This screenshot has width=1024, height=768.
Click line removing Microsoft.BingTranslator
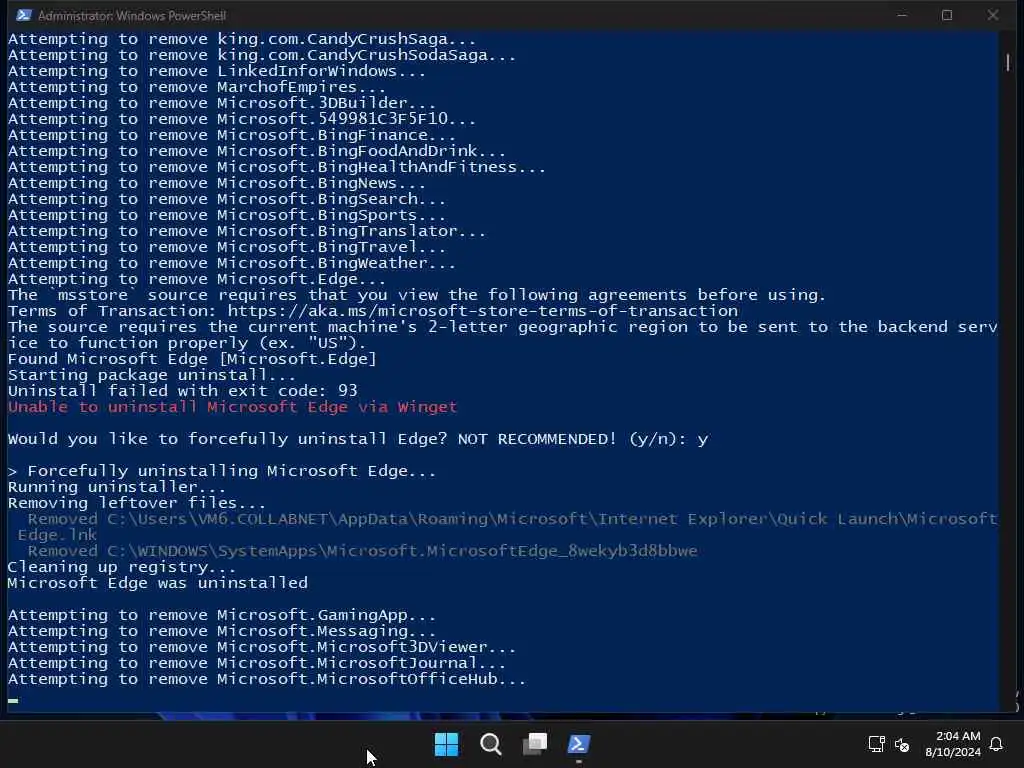click(247, 231)
